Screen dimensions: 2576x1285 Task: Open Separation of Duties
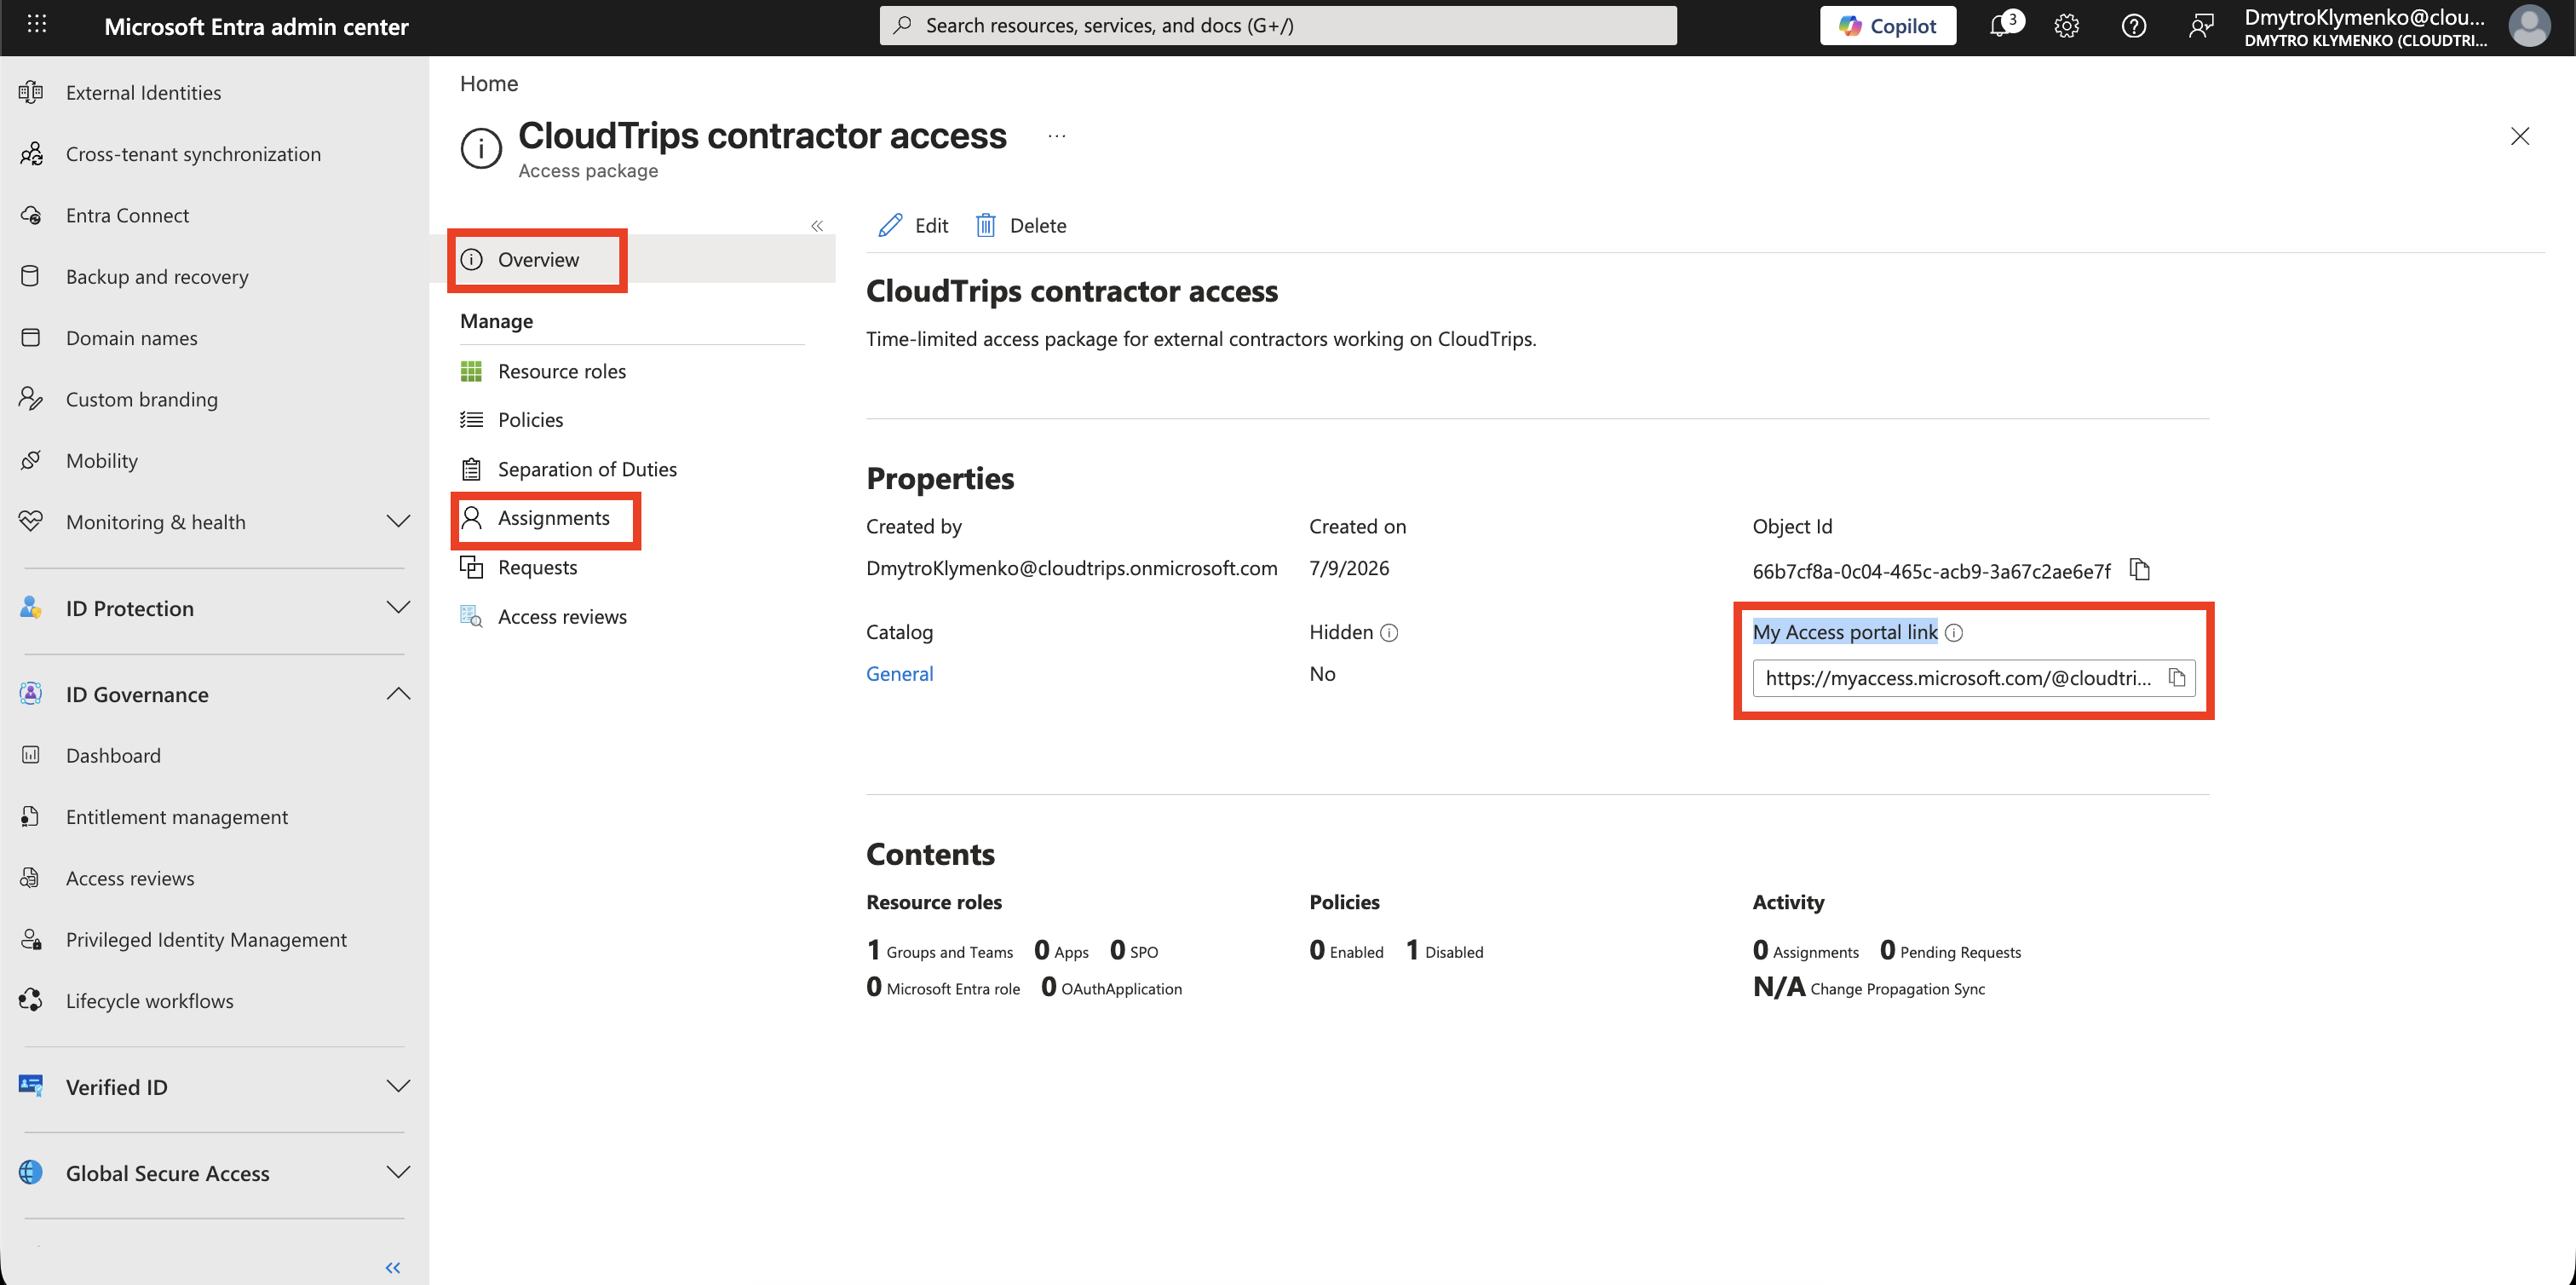587,469
